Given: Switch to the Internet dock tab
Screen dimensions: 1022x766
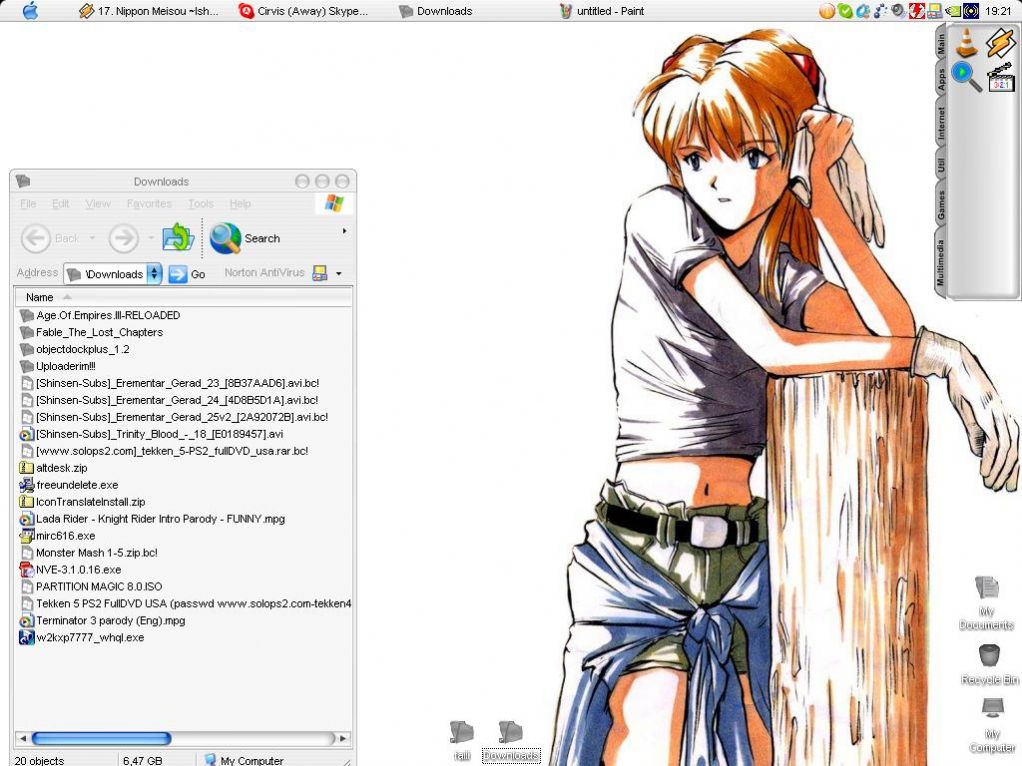Looking at the screenshot, I should [x=941, y=123].
